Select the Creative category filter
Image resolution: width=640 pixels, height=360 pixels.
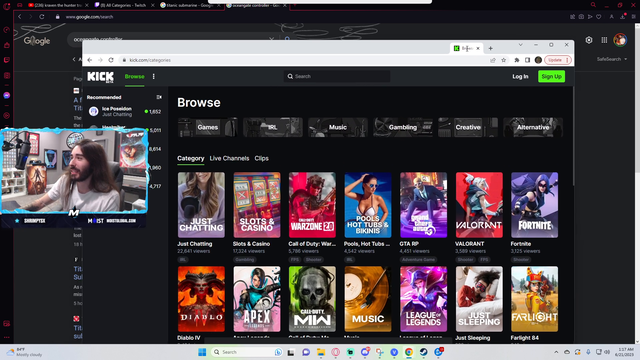point(468,127)
